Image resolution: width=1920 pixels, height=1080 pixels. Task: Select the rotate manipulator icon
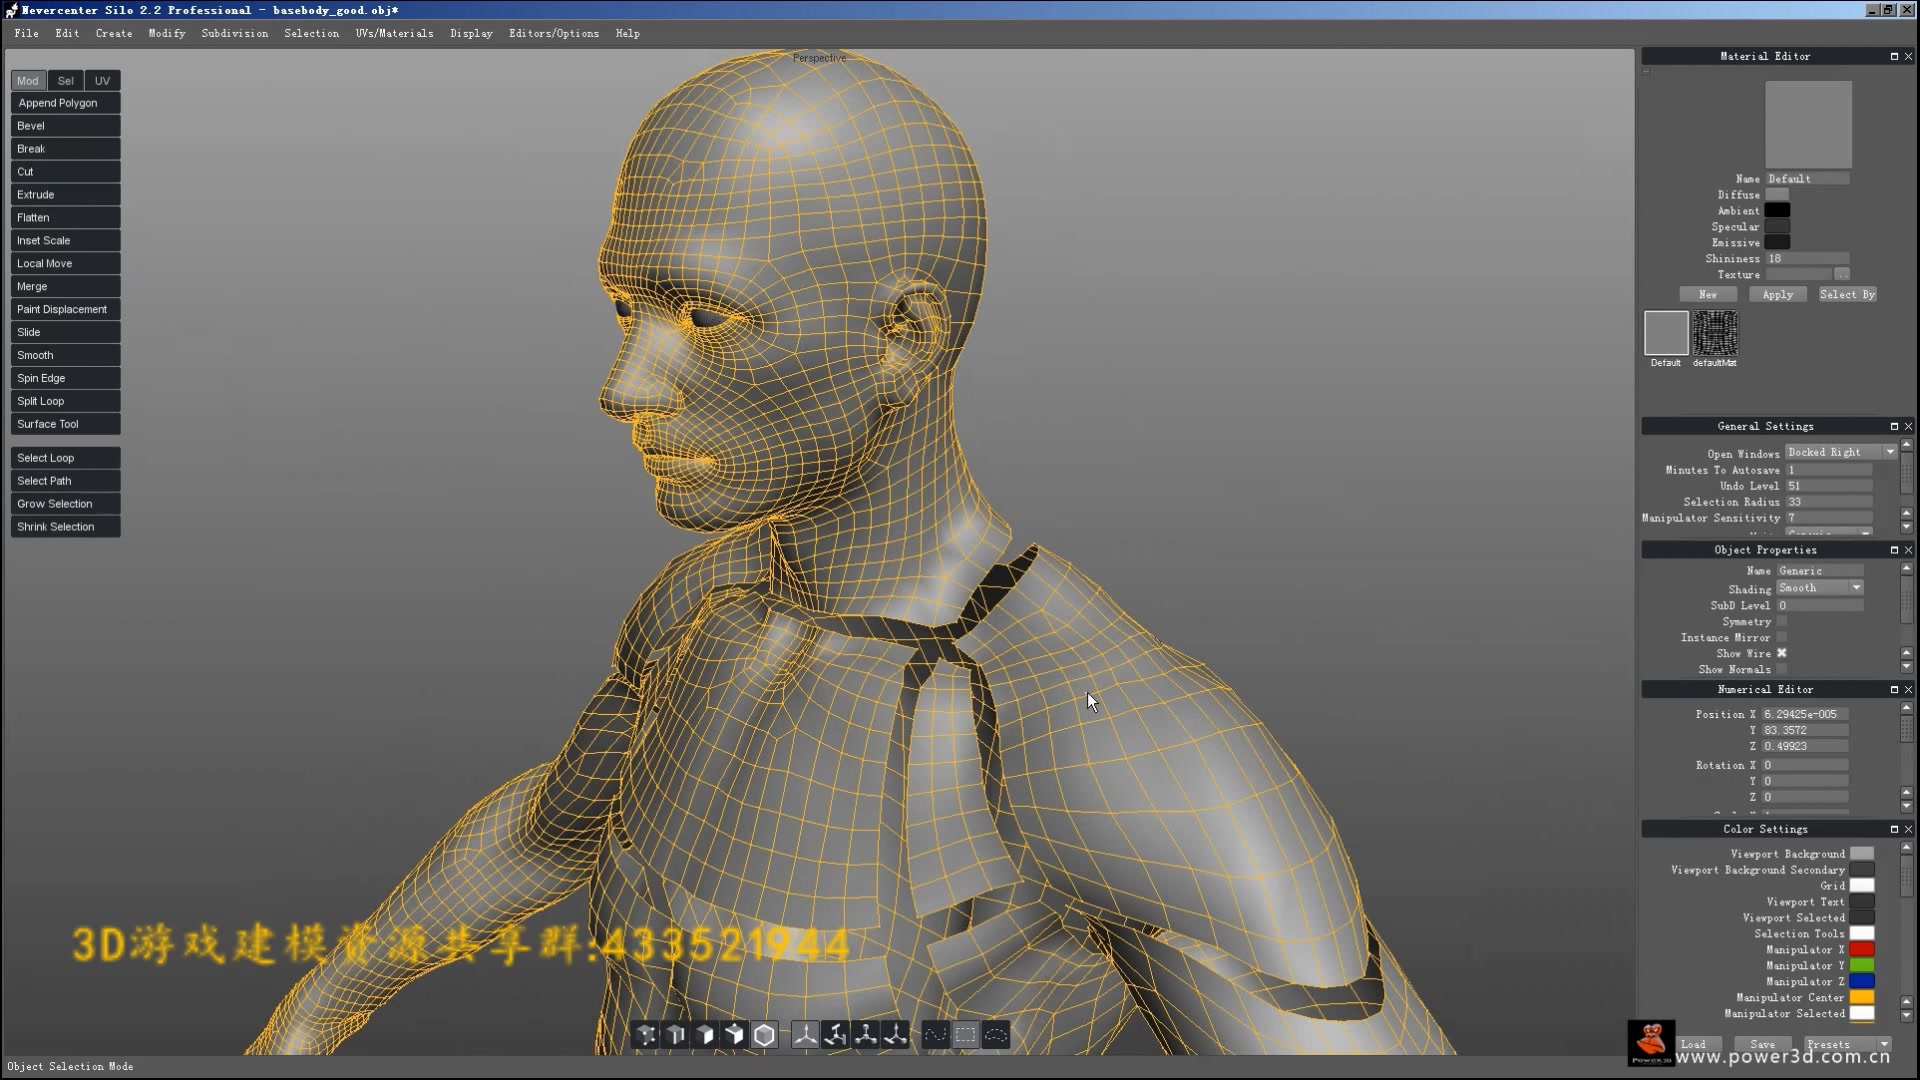[836, 1035]
